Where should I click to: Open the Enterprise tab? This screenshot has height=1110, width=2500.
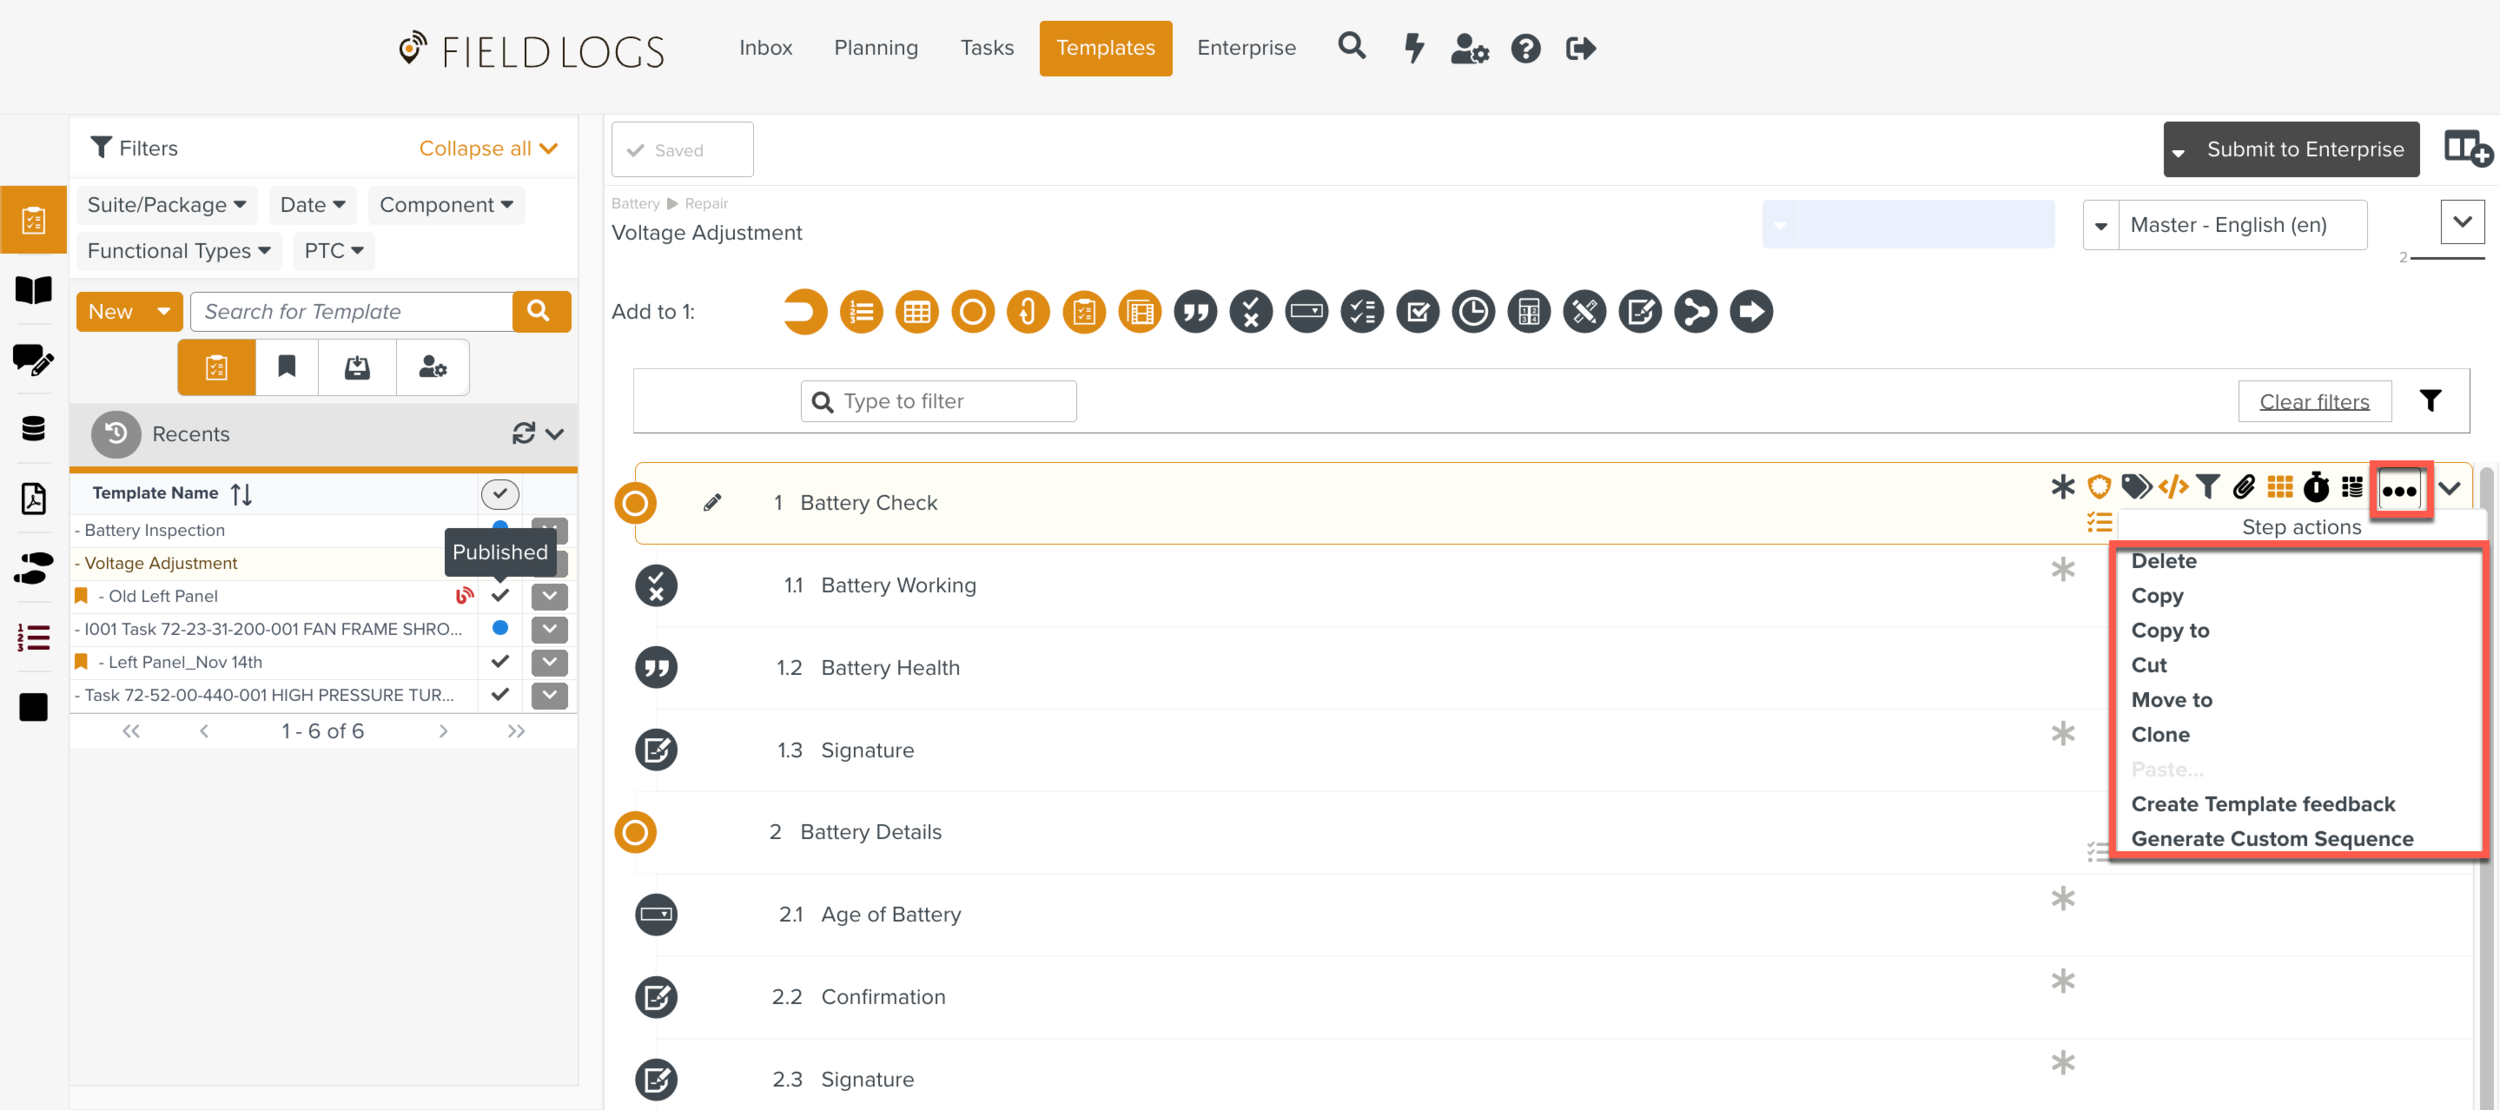click(x=1245, y=48)
